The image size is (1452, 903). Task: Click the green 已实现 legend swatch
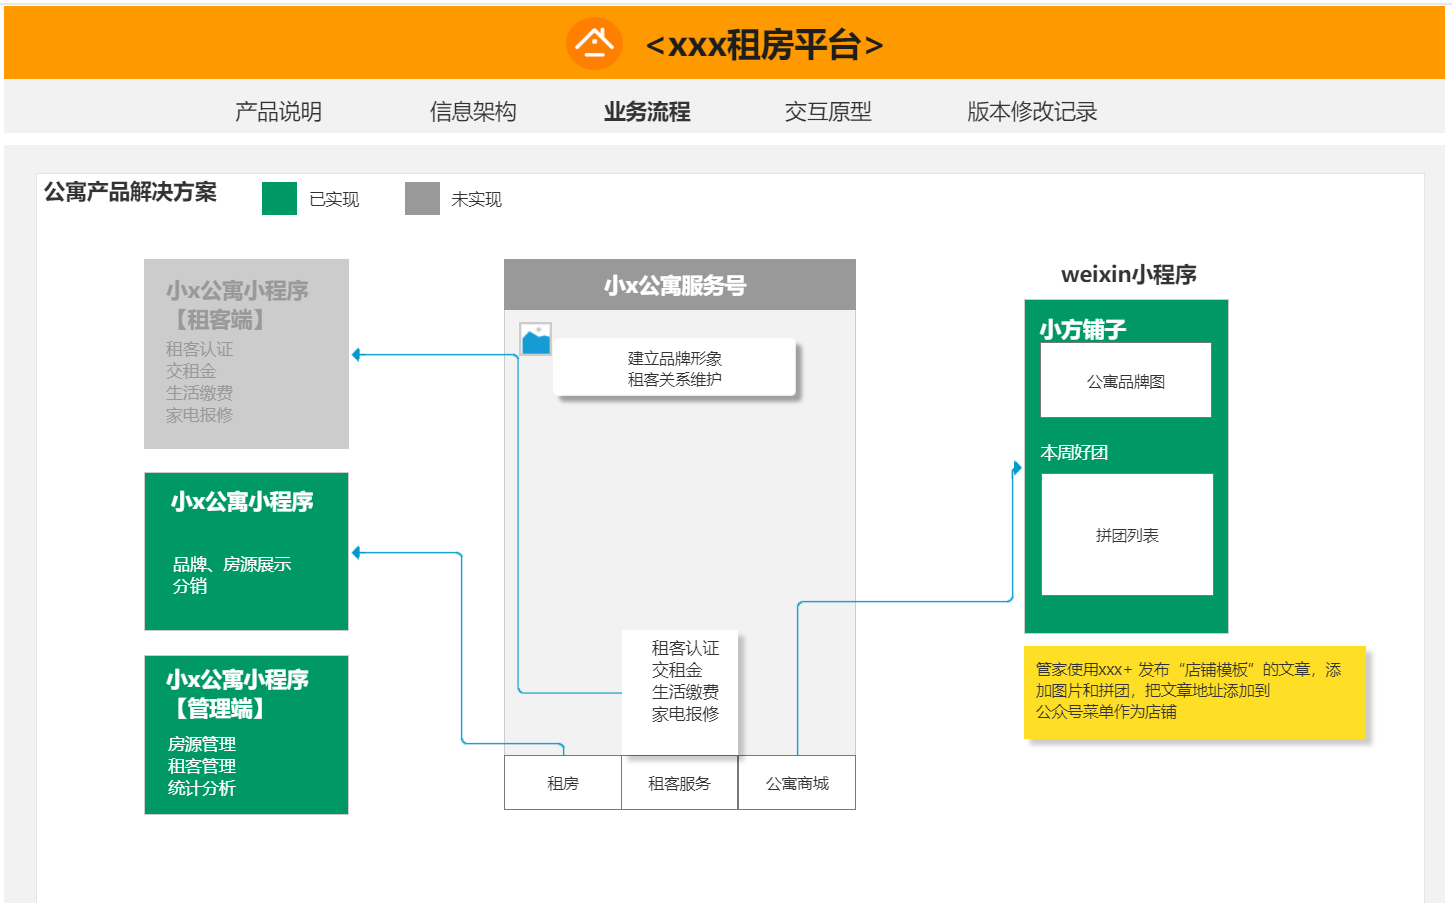[279, 198]
